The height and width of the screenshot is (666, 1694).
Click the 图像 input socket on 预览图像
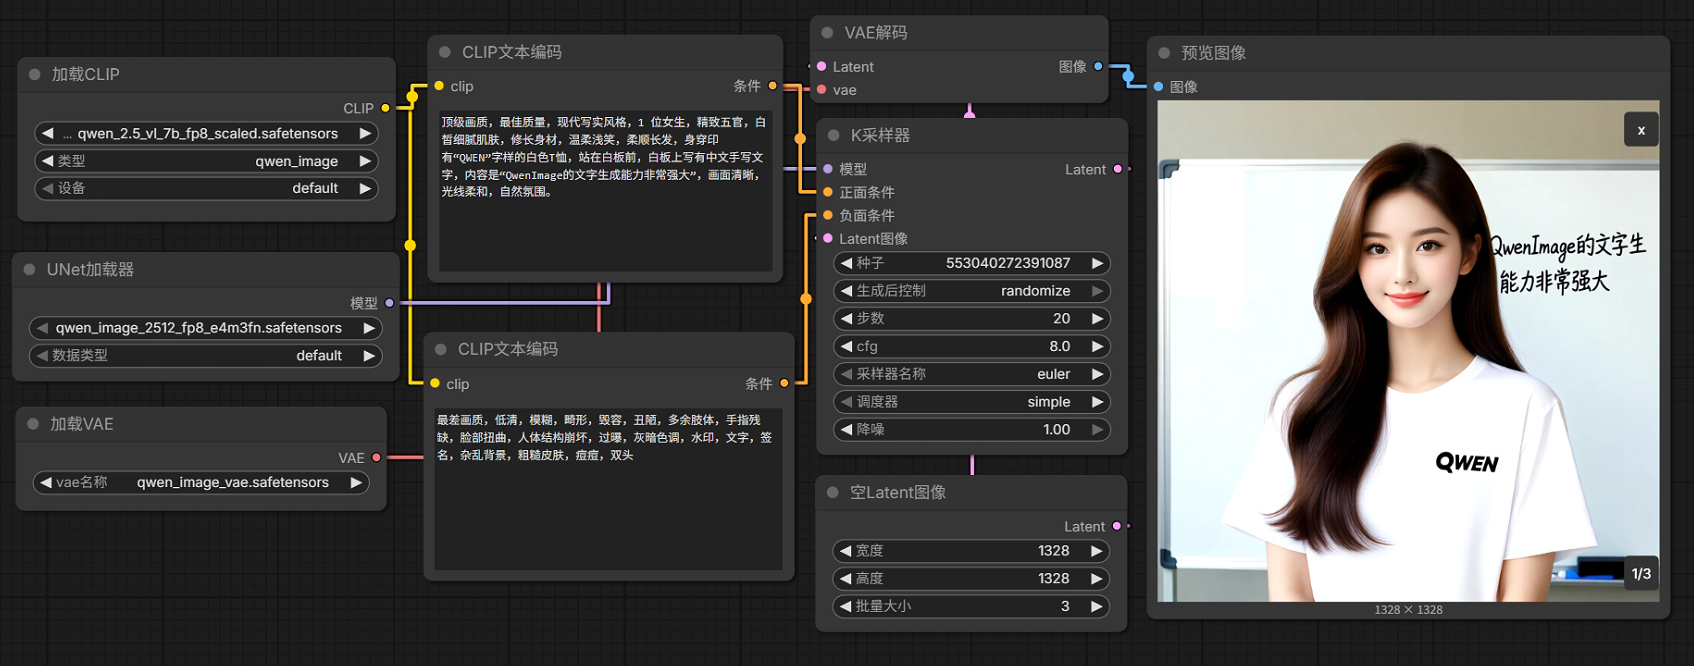pyautogui.click(x=1158, y=87)
